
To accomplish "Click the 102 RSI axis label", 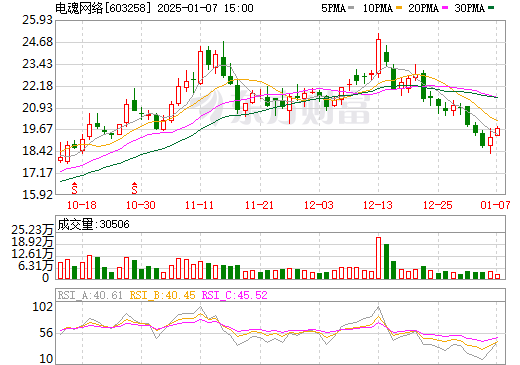I will tap(43, 307).
